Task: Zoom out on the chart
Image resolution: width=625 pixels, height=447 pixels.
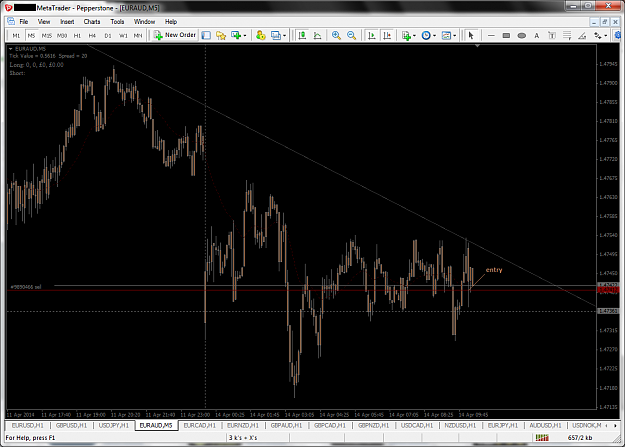Action: [352, 35]
